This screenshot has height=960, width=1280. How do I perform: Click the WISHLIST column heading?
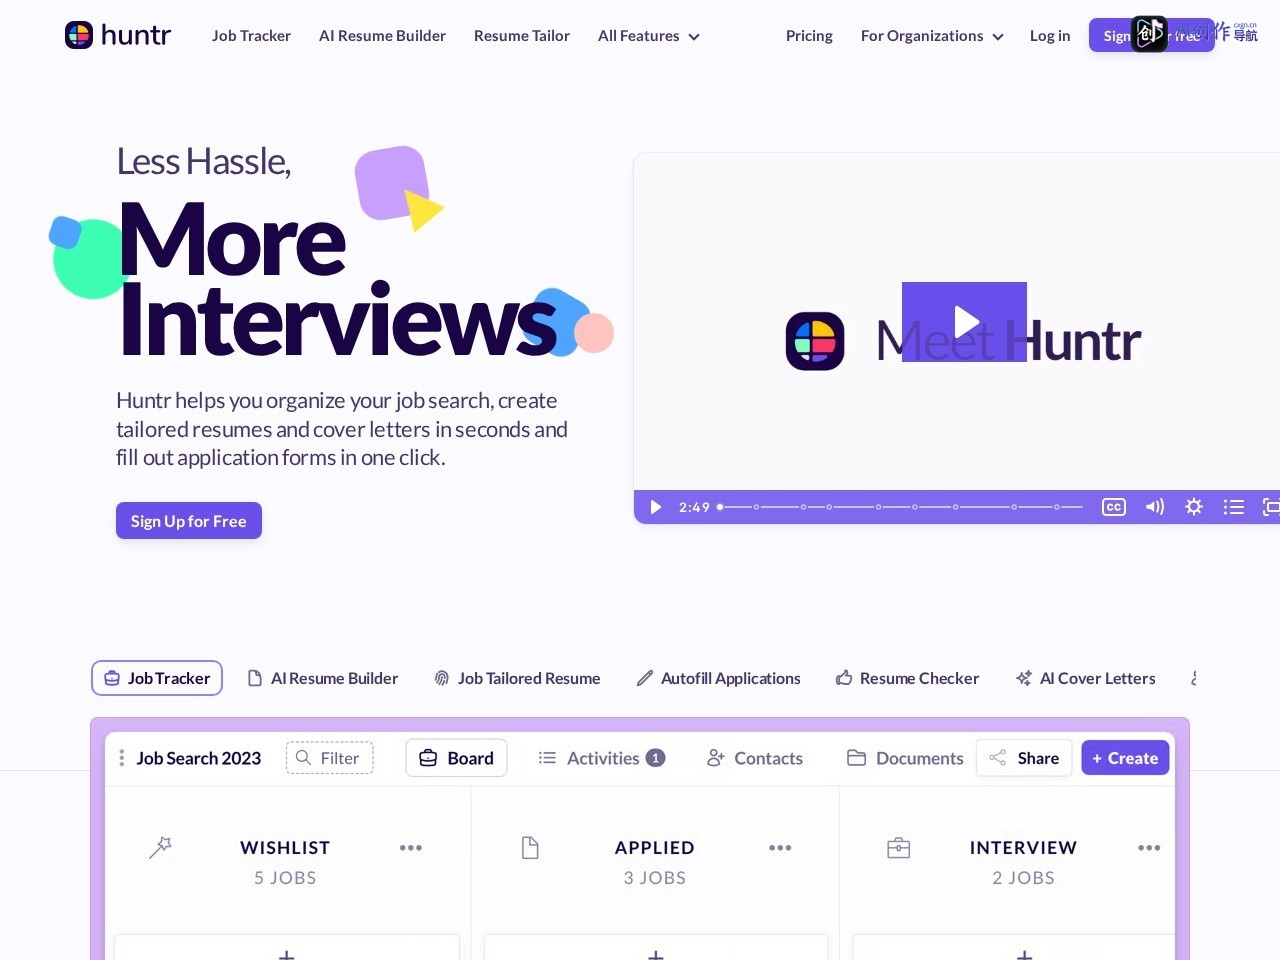click(285, 848)
